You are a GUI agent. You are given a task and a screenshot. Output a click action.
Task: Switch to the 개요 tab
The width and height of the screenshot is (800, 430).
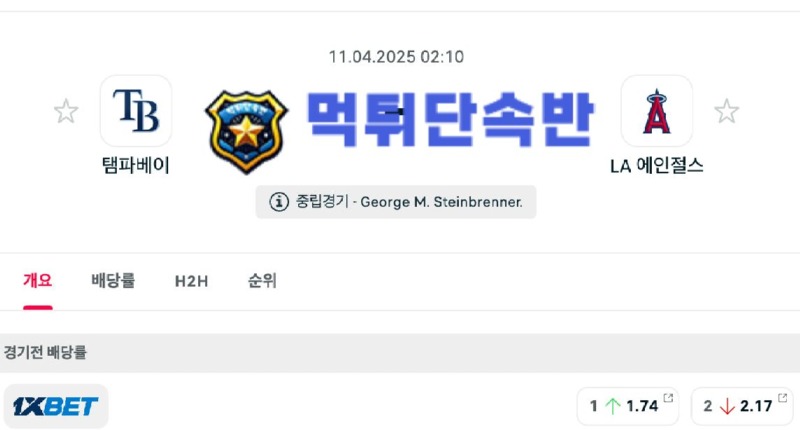pos(38,281)
